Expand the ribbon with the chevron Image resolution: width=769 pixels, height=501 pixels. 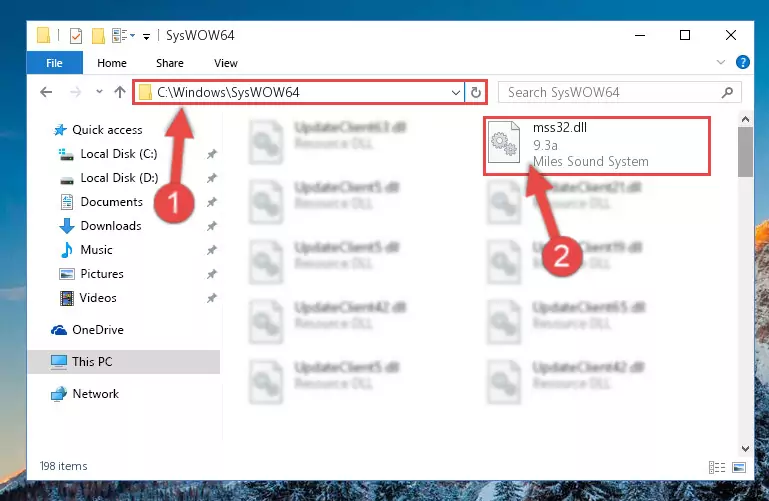tap(720, 62)
